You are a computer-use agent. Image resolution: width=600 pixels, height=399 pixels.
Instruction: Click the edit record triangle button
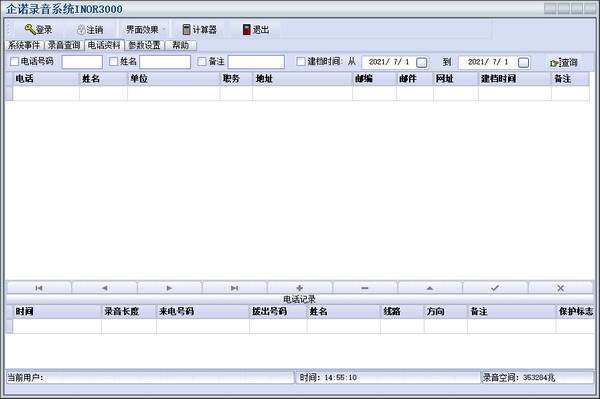point(430,288)
